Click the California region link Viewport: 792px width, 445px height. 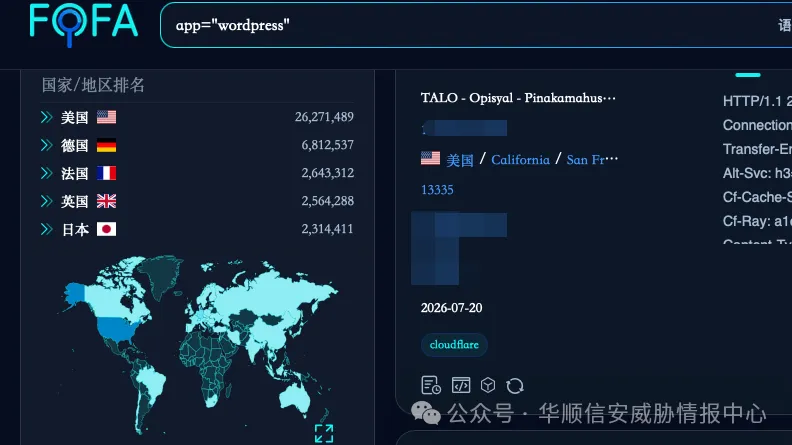tap(520, 160)
